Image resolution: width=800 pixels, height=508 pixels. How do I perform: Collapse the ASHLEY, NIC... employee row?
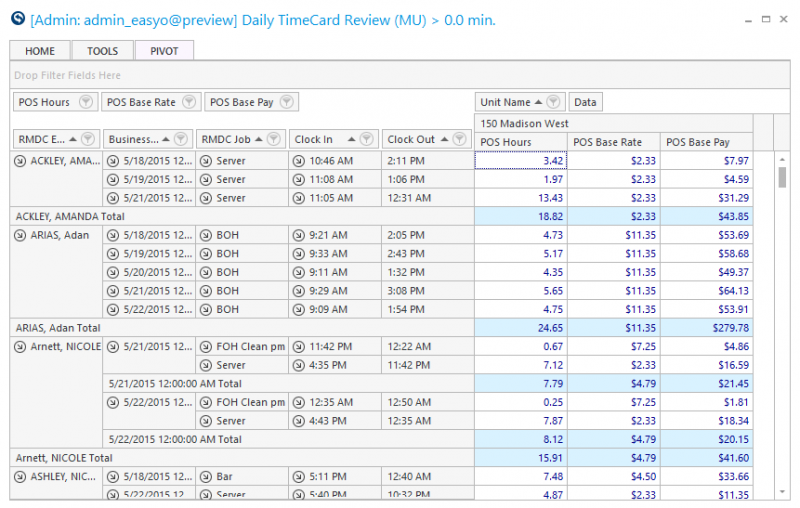20,477
